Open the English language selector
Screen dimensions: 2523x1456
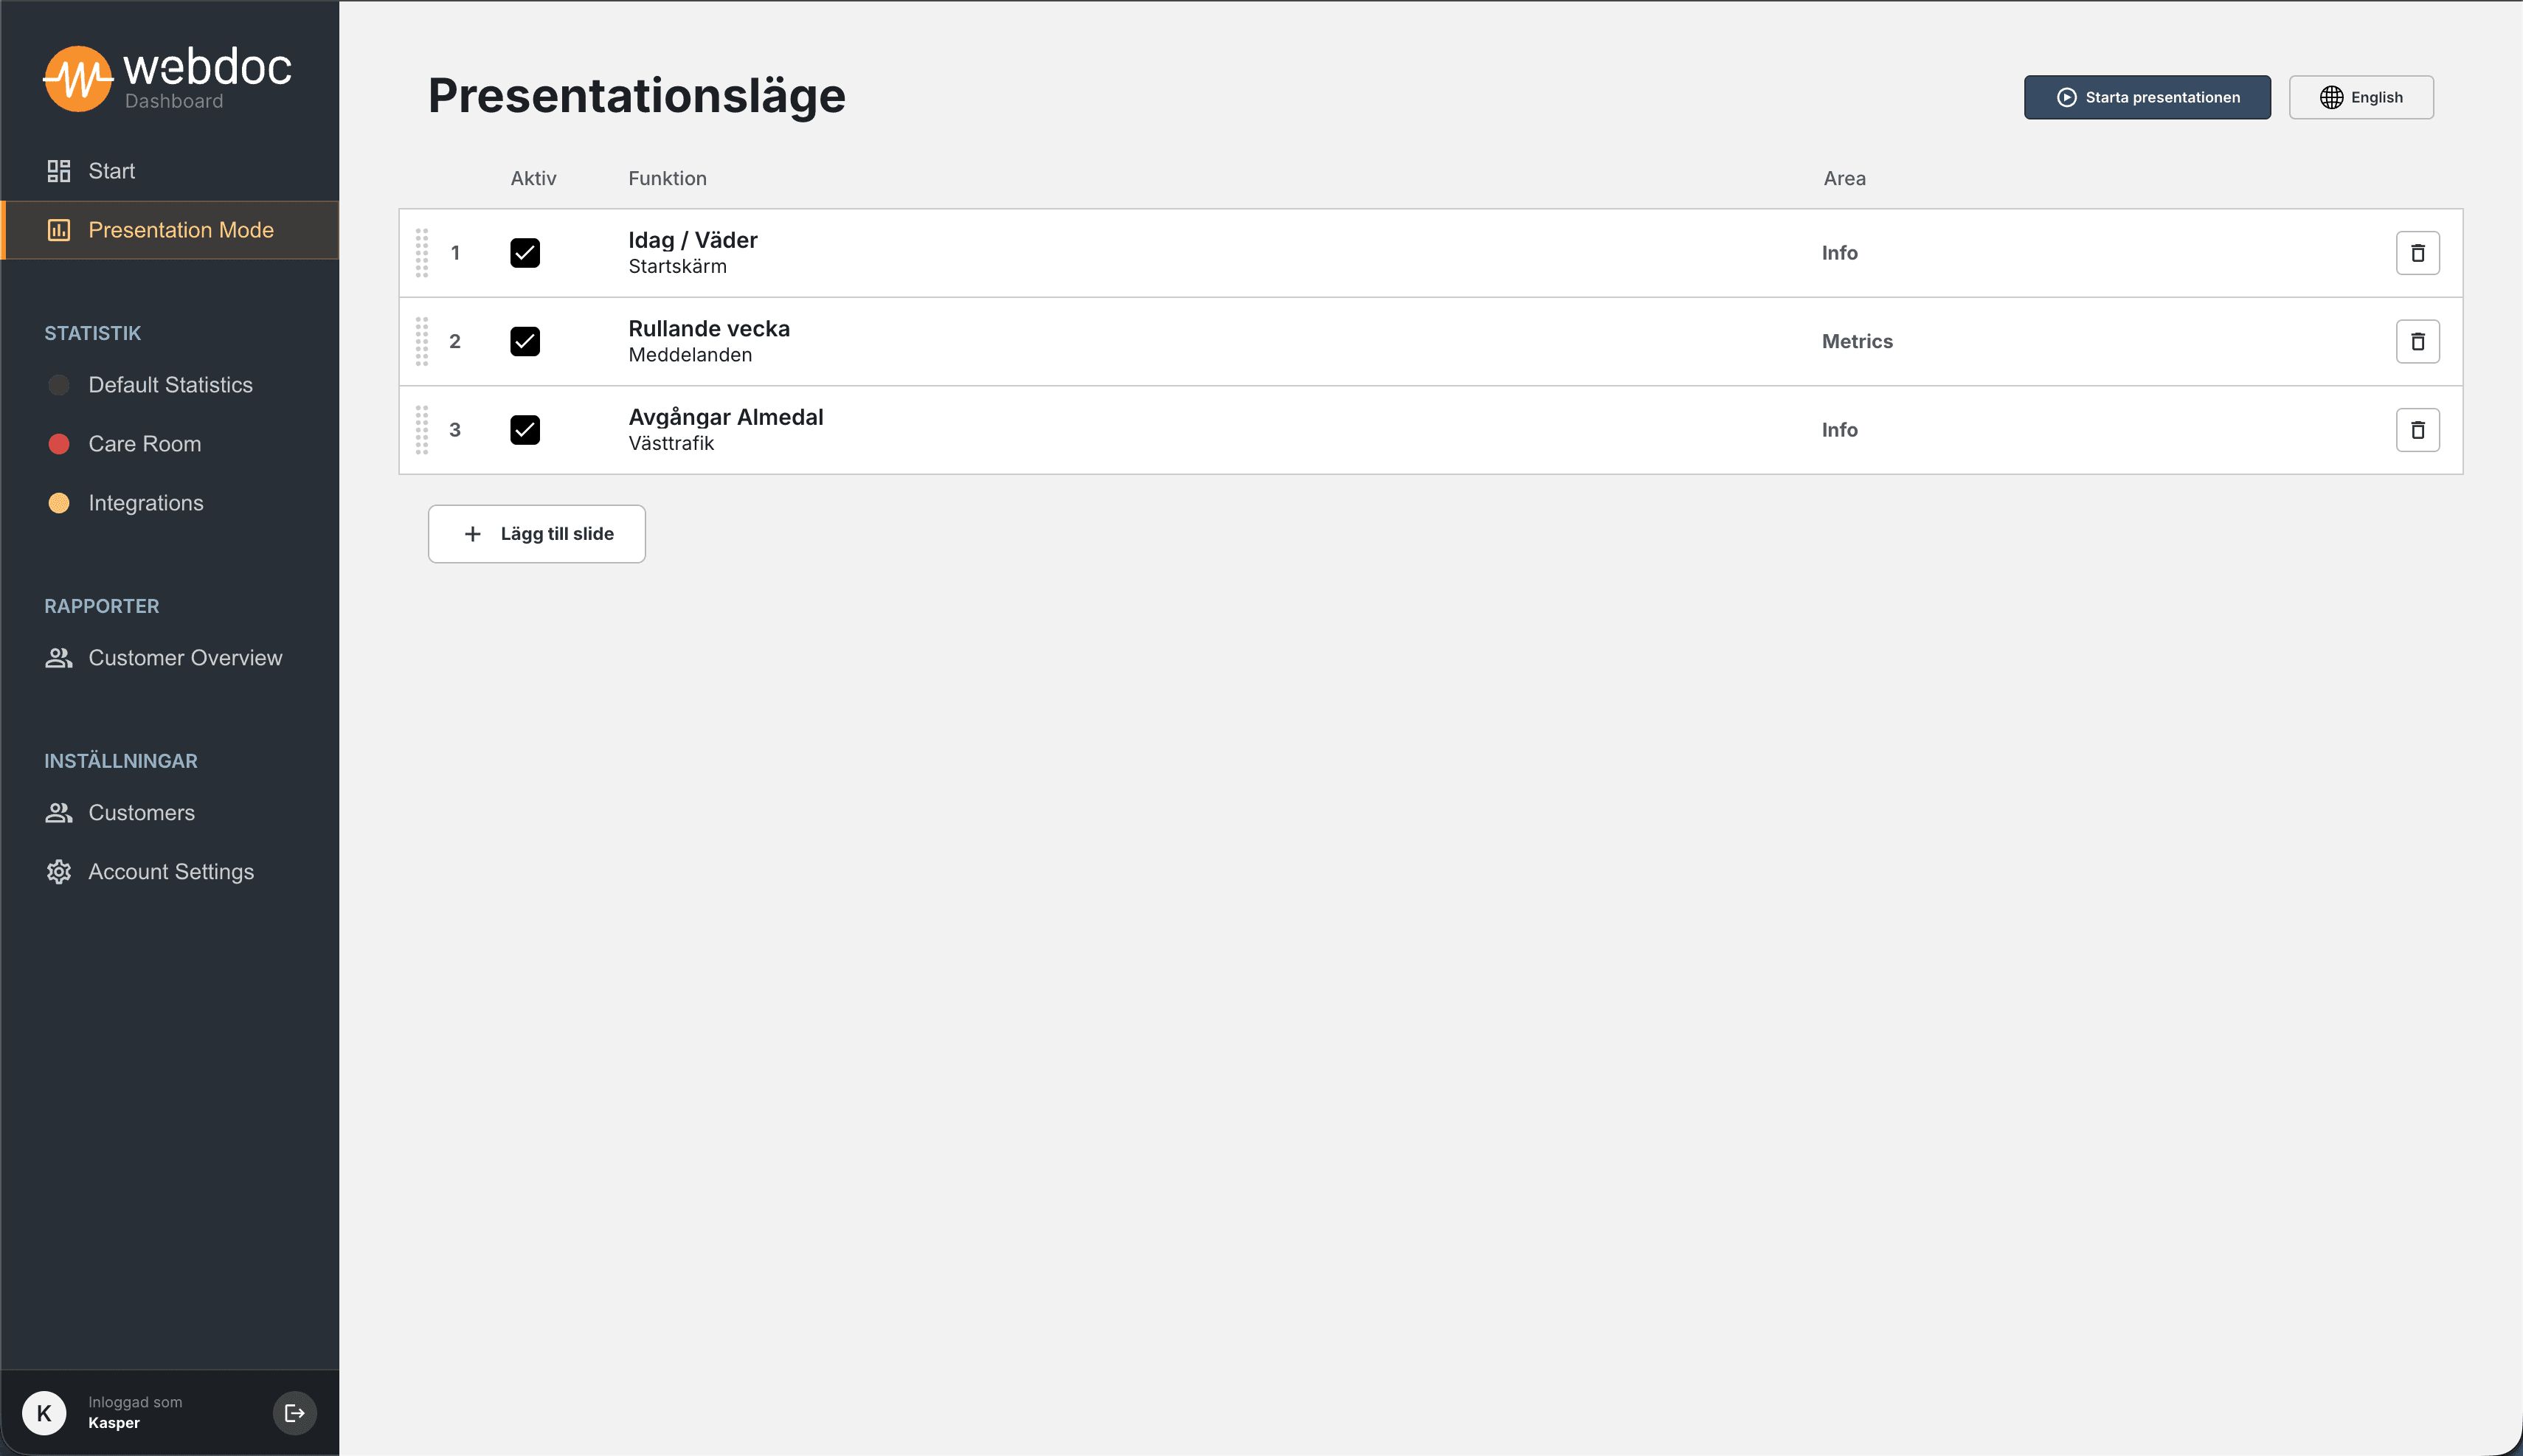(x=2360, y=97)
